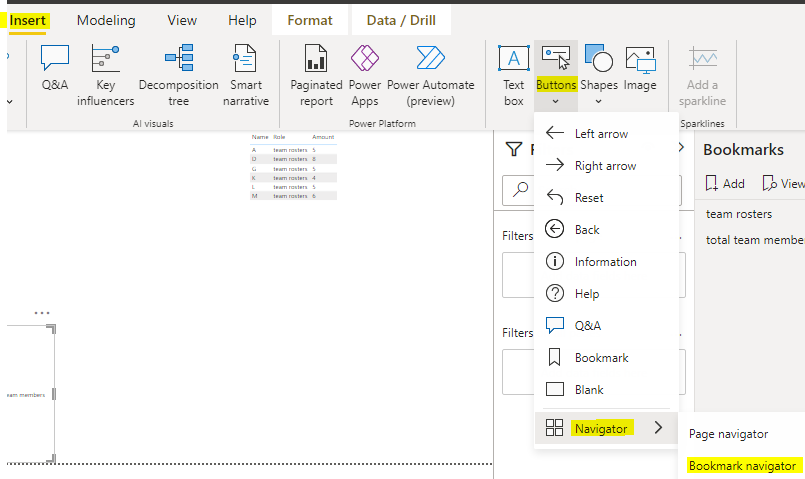Insert a Power Apps visual
This screenshot has width=805, height=479.
[365, 75]
